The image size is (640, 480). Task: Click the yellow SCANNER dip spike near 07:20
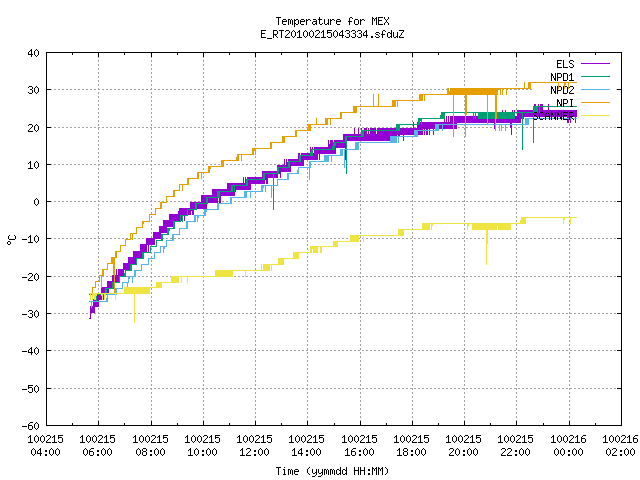click(x=134, y=308)
